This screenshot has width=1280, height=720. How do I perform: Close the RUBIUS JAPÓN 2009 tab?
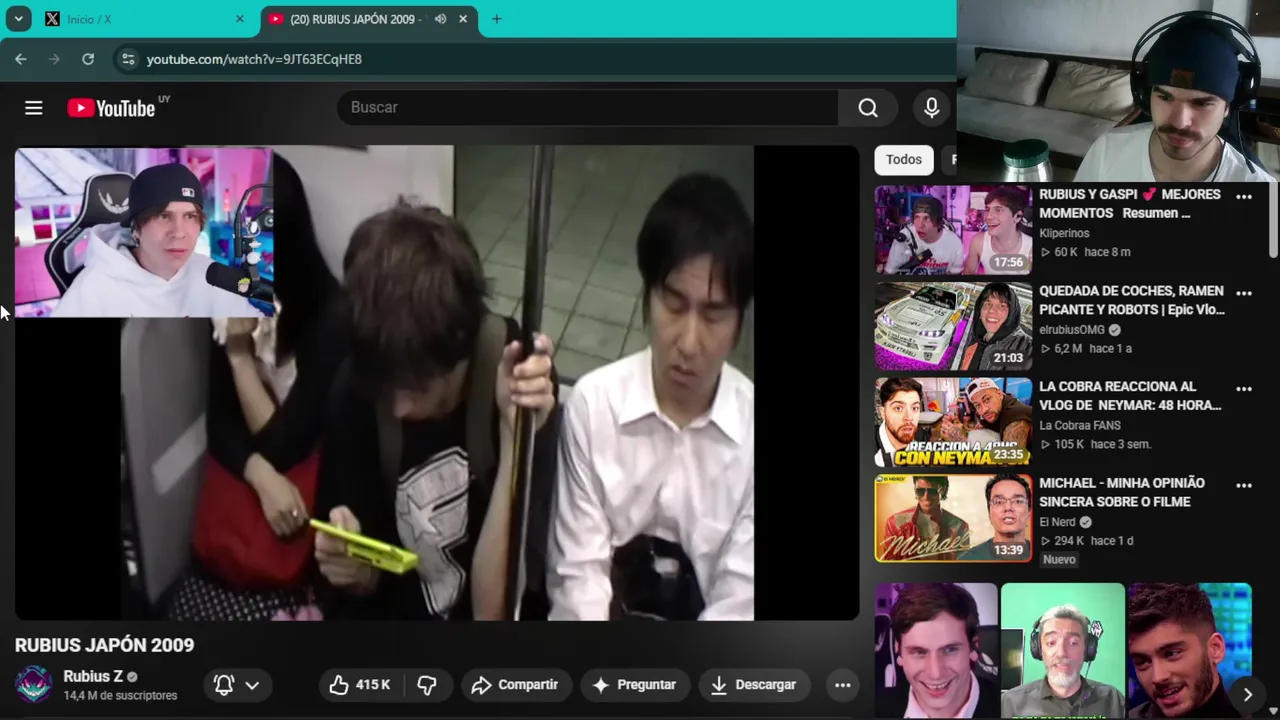point(463,19)
